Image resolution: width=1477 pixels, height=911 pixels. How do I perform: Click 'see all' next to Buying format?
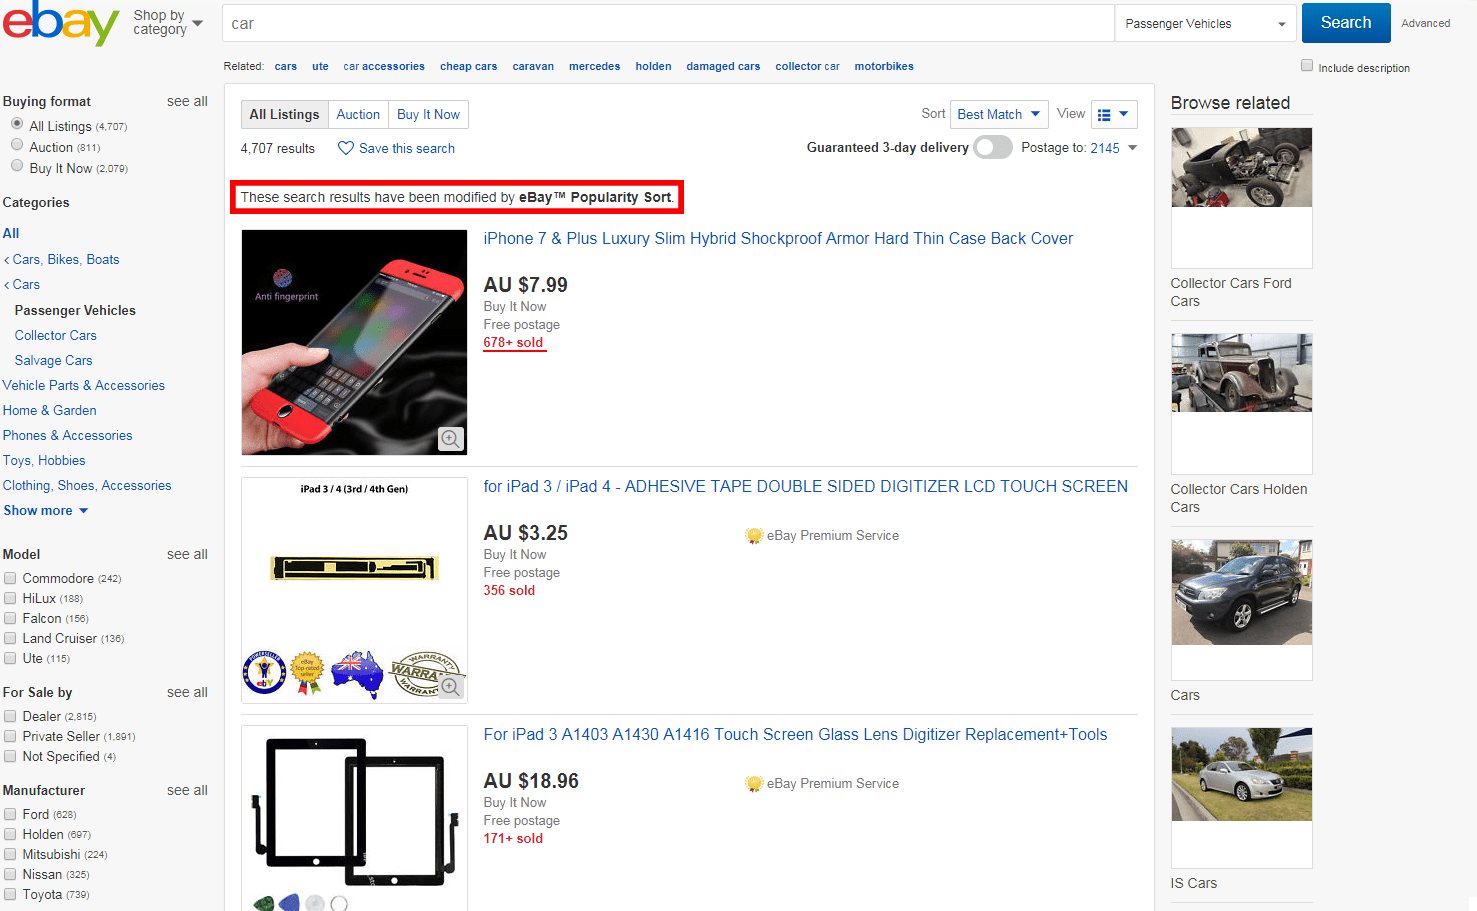[x=187, y=101]
